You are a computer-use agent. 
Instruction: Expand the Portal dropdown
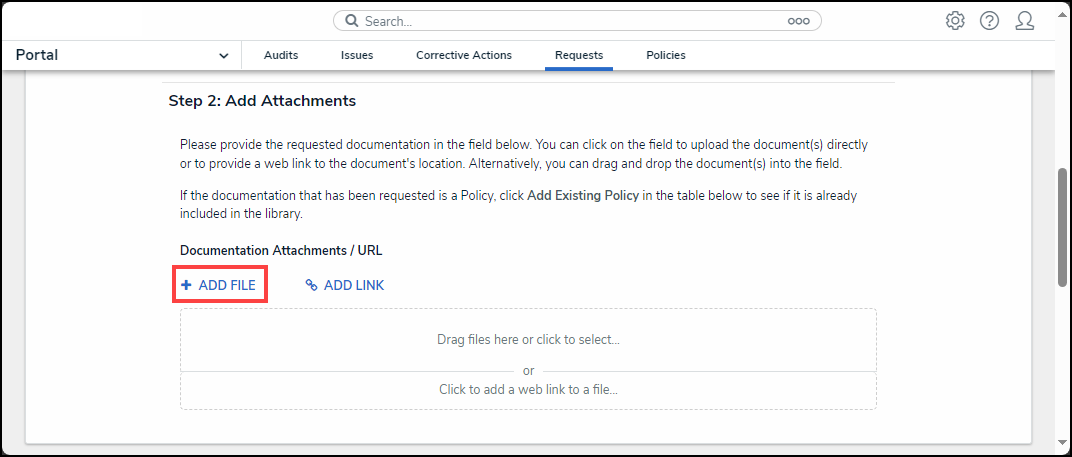(x=223, y=56)
